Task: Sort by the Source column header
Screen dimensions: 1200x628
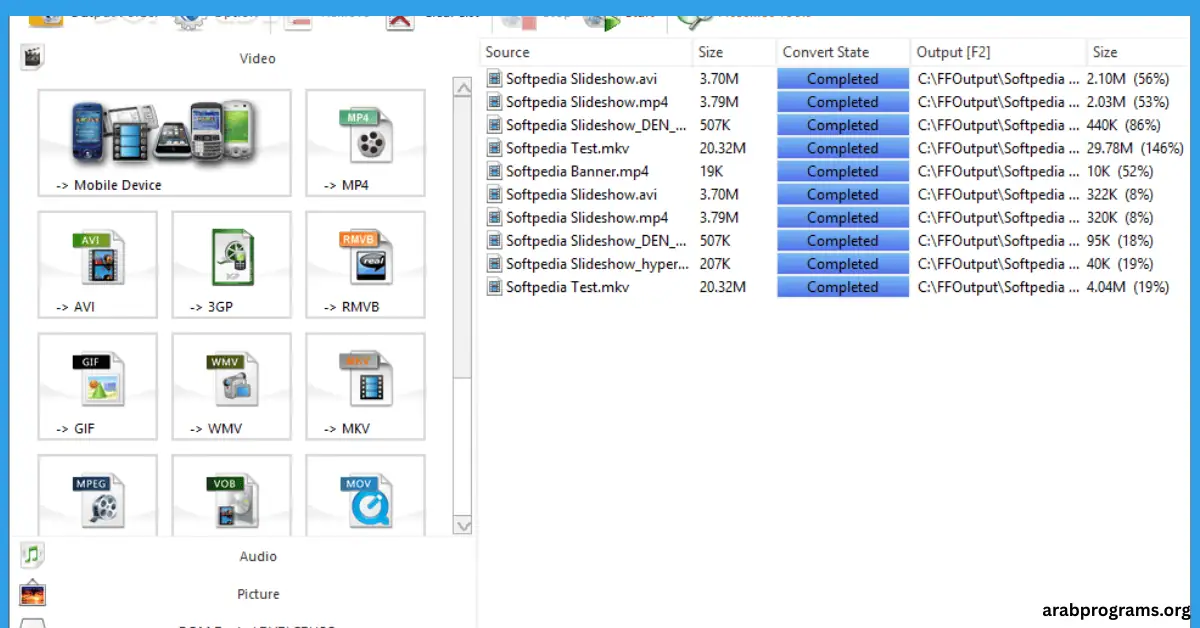Action: click(586, 52)
